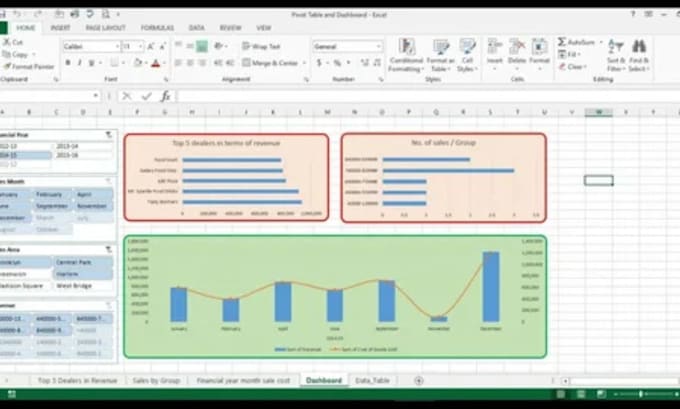The height and width of the screenshot is (409, 680).
Task: Click the Clear button
Action: point(572,66)
